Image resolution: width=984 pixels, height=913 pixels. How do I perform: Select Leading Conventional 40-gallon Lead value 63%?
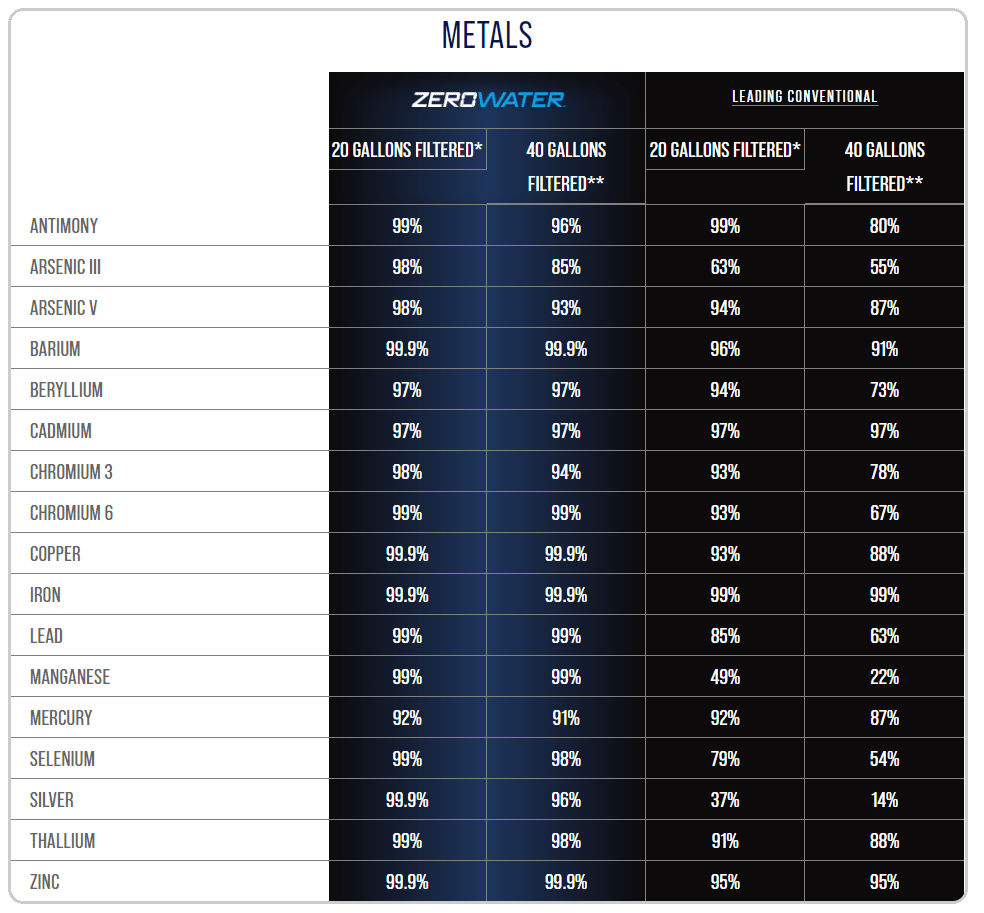tap(884, 636)
